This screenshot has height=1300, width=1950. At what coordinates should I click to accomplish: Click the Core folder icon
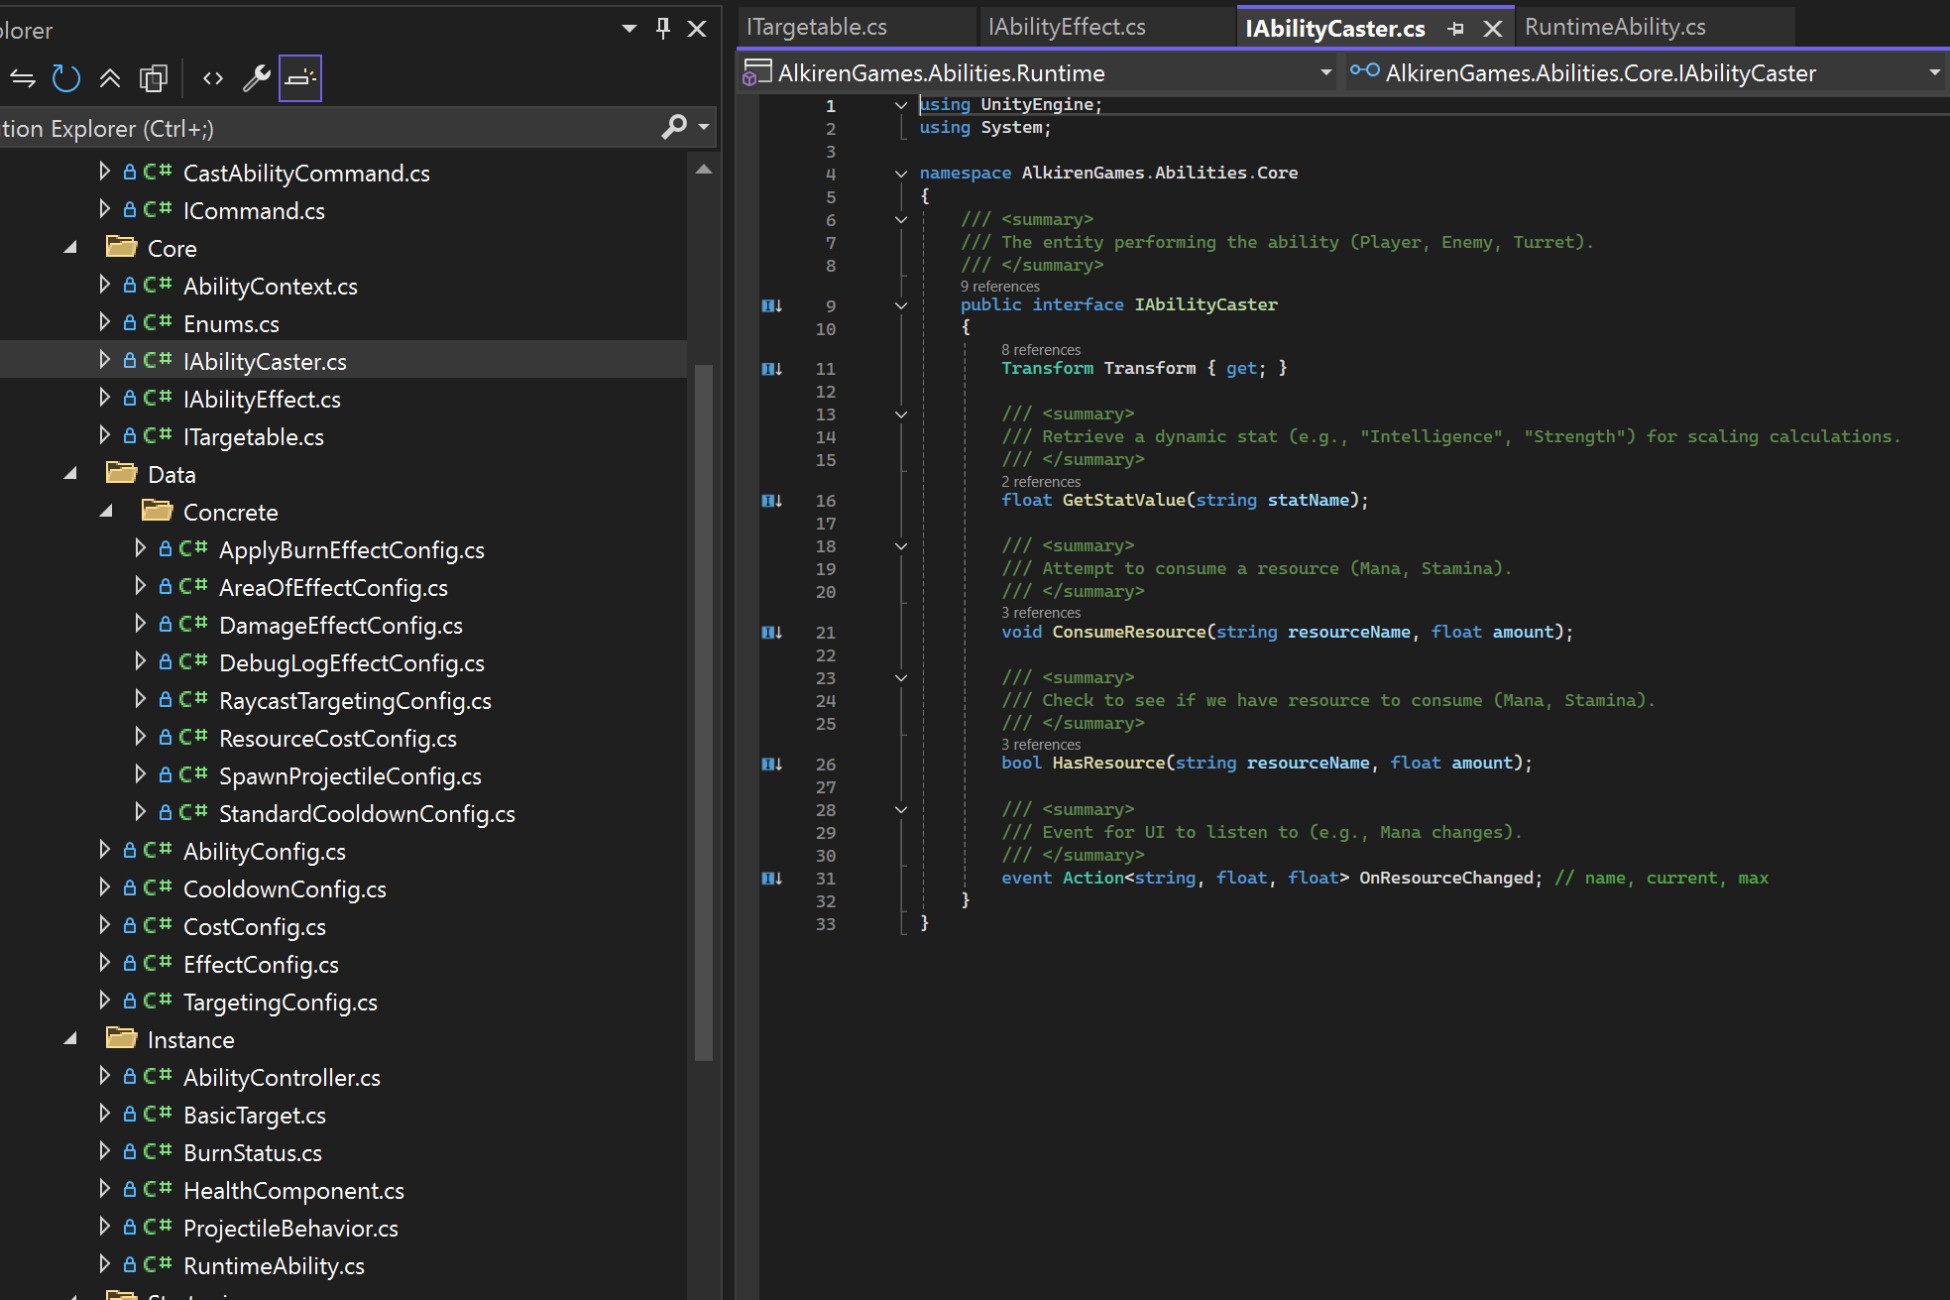[122, 246]
